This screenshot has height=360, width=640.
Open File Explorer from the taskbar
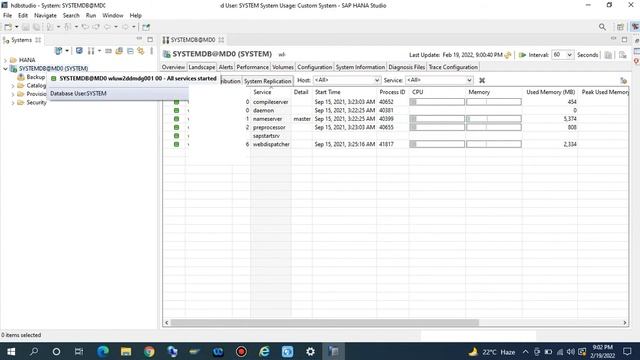pyautogui.click(x=126, y=351)
